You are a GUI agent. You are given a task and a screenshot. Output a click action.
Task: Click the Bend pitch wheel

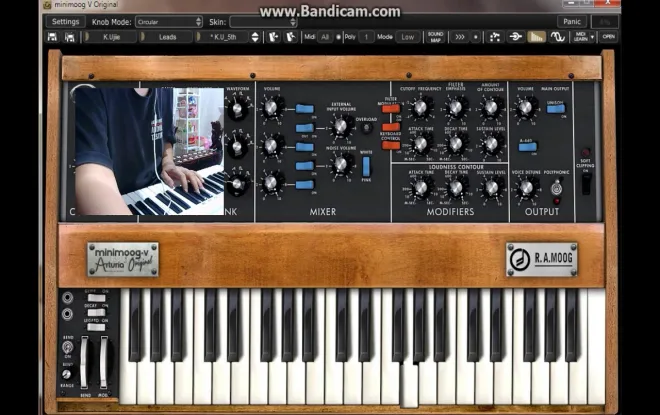point(85,362)
